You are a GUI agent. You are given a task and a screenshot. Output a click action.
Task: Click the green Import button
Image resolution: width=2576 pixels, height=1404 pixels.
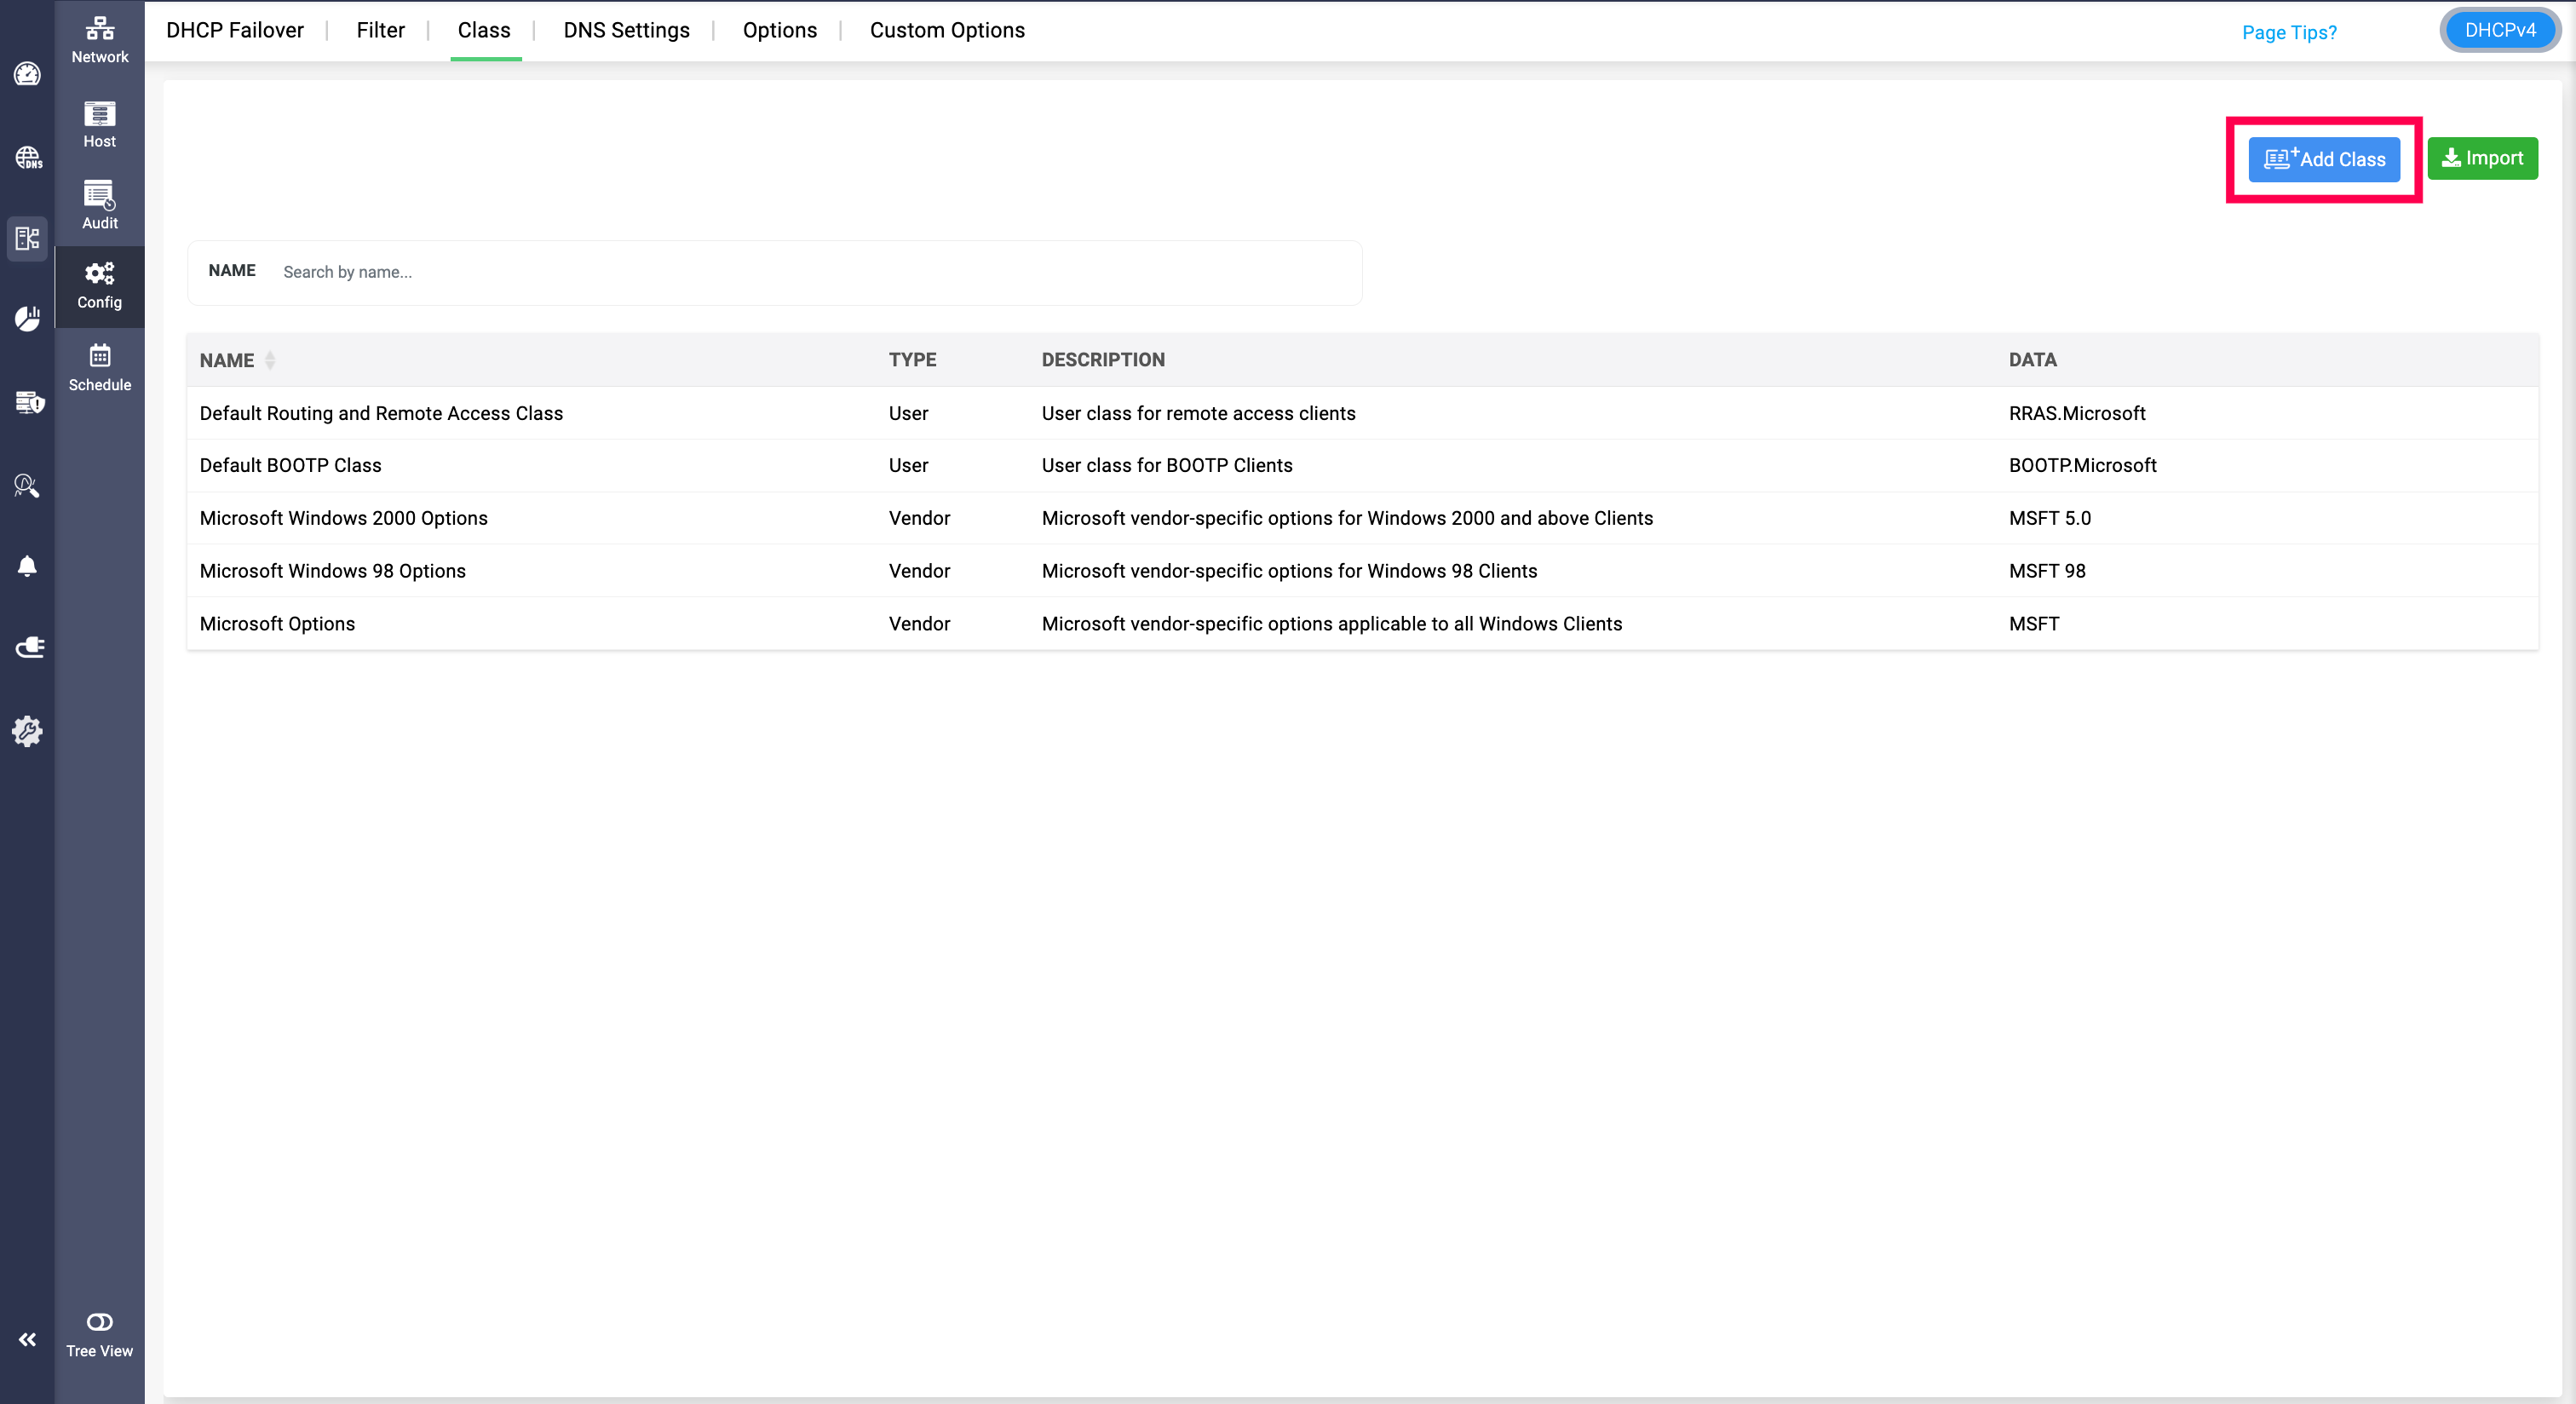point(2482,158)
